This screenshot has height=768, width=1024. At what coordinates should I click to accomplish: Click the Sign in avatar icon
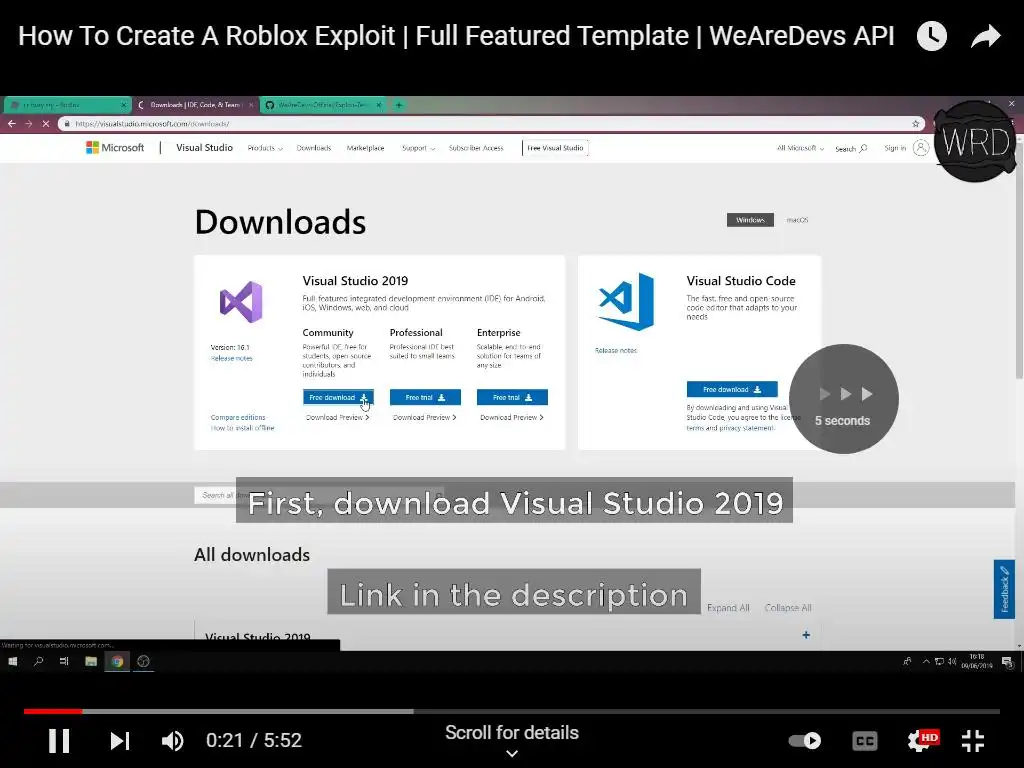pyautogui.click(x=920, y=148)
